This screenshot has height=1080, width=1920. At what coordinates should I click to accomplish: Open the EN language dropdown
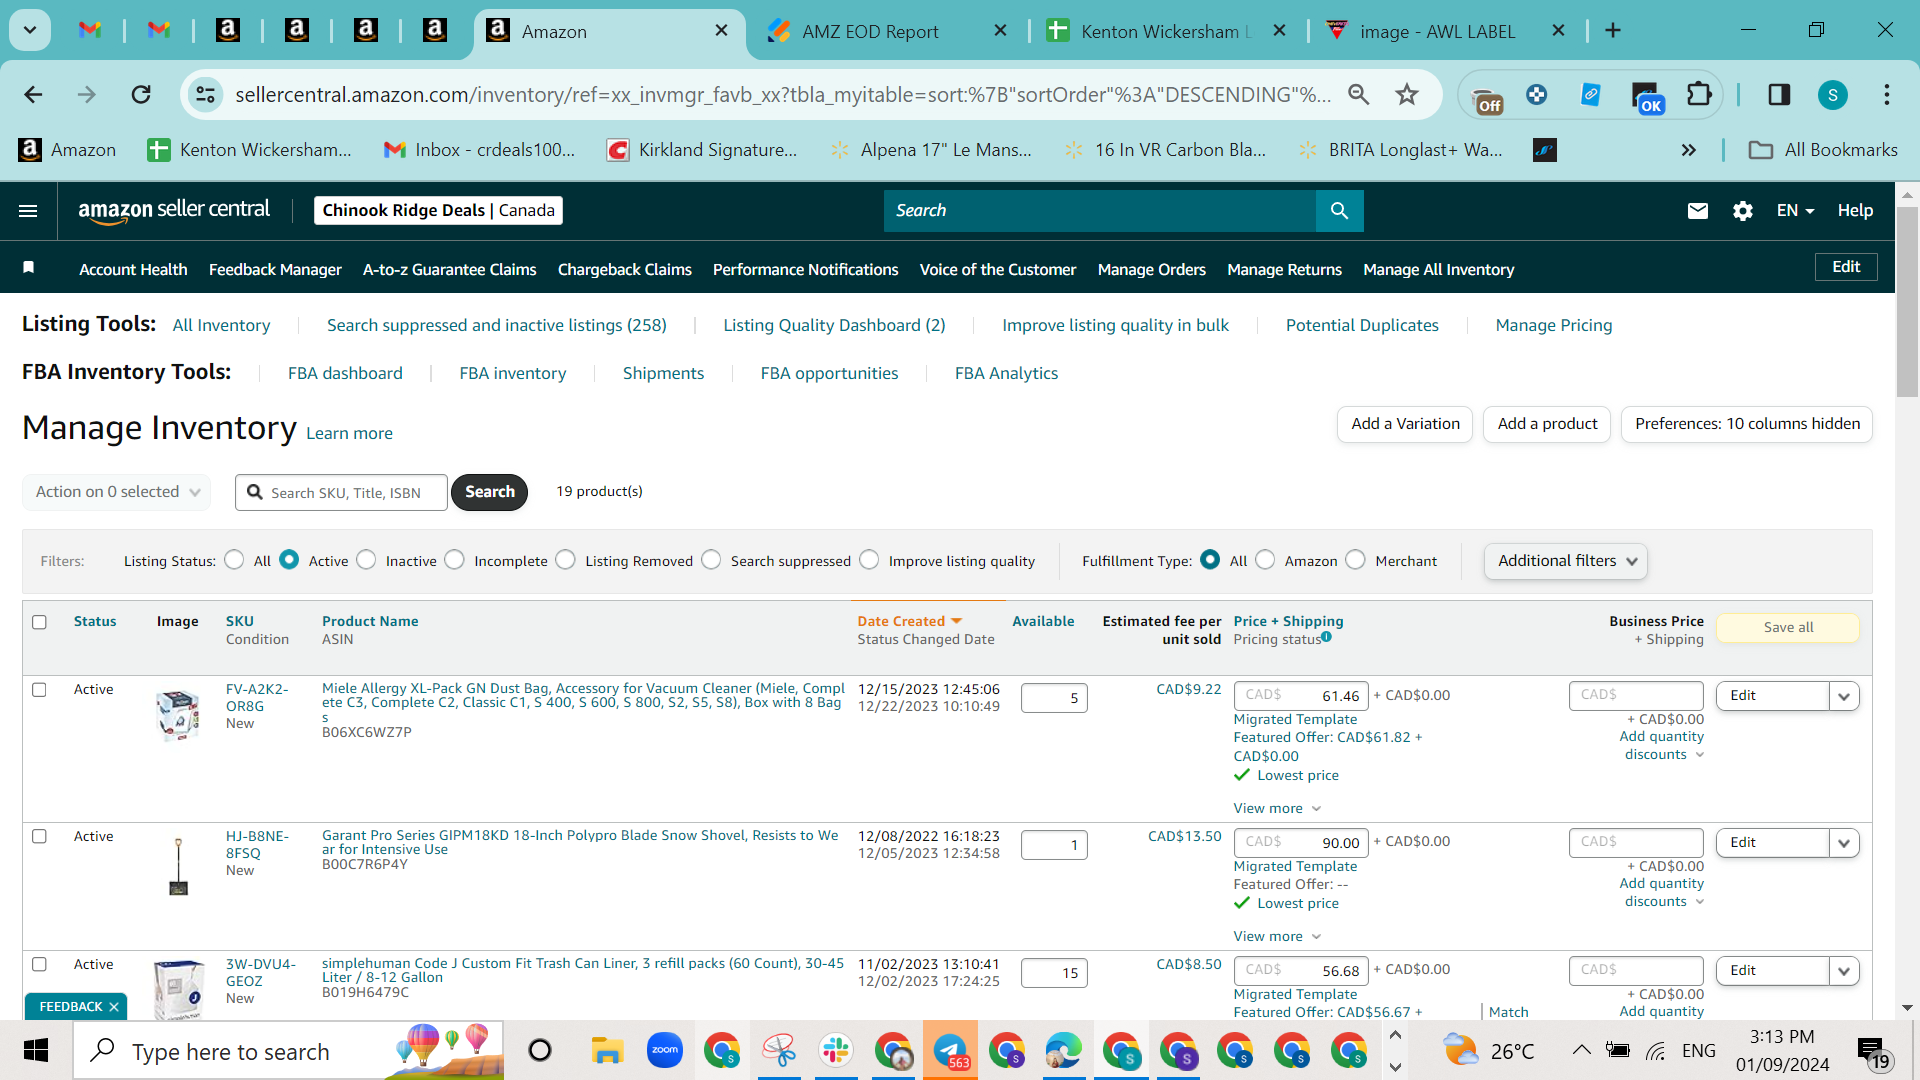pyautogui.click(x=1795, y=211)
